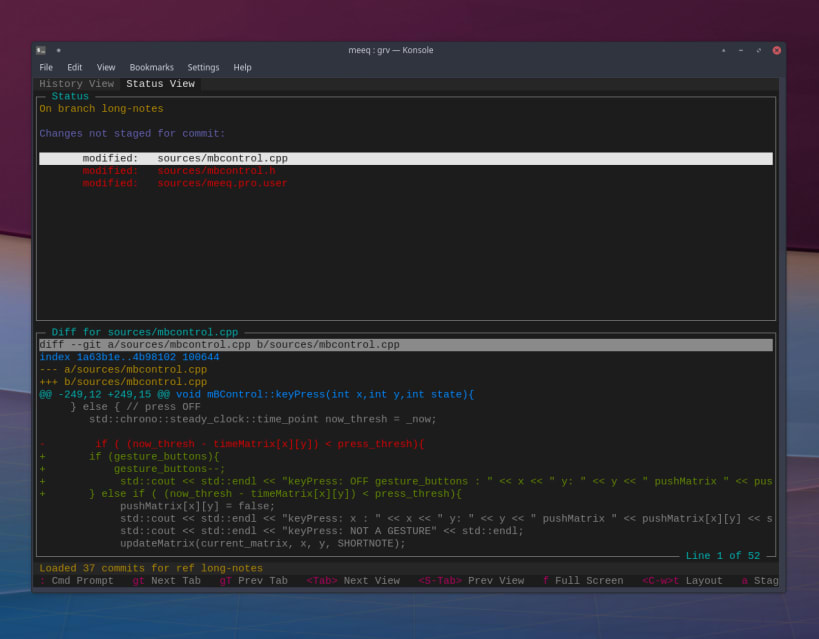This screenshot has height=639, width=819.
Task: Click 'pushMatrix[x][y] = false;' line
Action: tap(197, 506)
